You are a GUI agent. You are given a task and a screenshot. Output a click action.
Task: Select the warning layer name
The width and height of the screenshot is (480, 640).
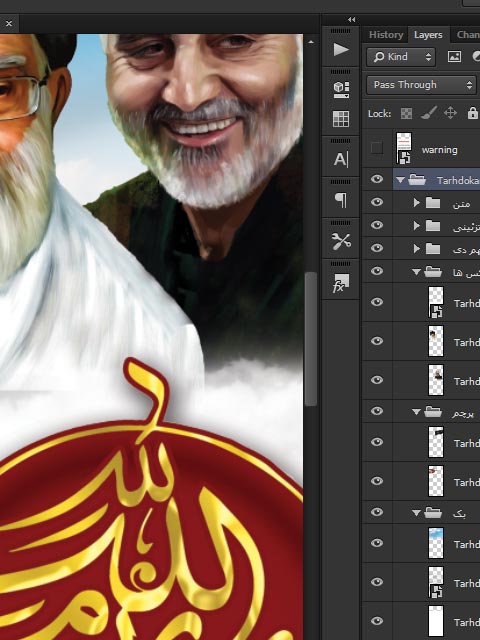439,150
